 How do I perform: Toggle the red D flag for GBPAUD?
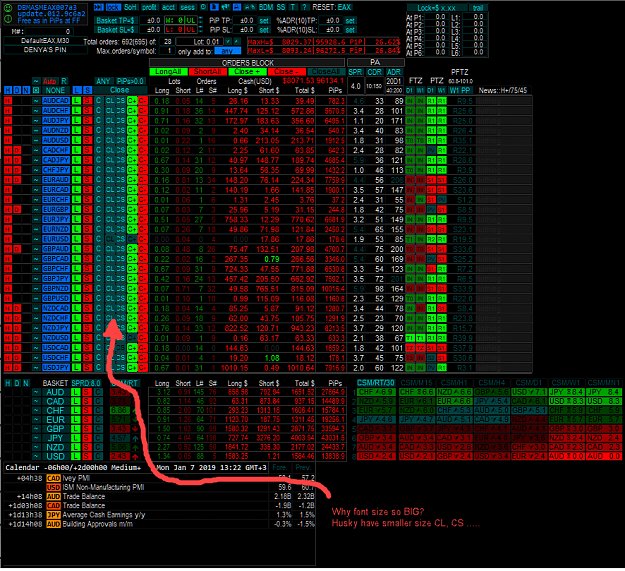[x=17, y=249]
